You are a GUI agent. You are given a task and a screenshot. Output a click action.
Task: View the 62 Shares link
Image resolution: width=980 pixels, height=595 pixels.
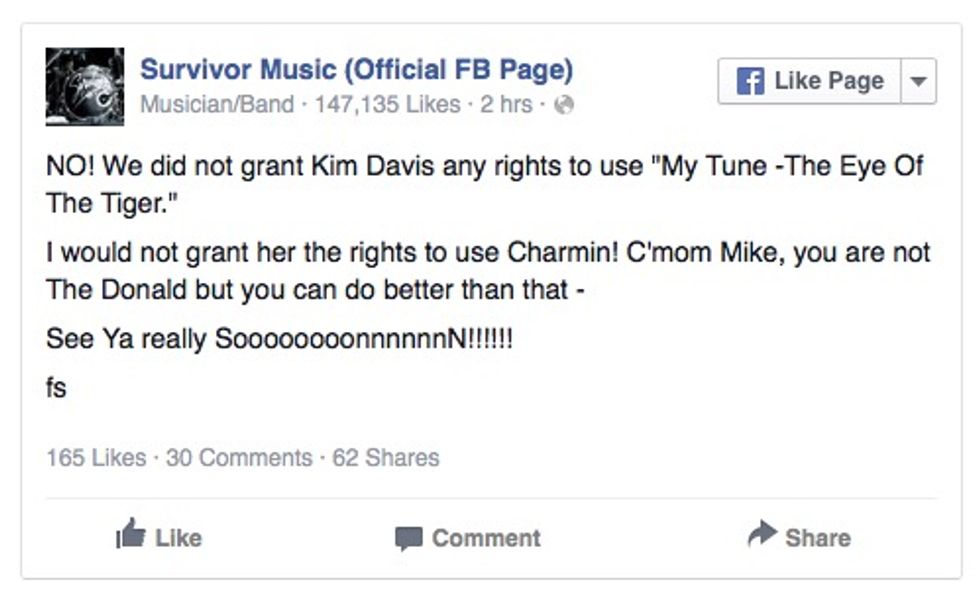click(x=385, y=458)
